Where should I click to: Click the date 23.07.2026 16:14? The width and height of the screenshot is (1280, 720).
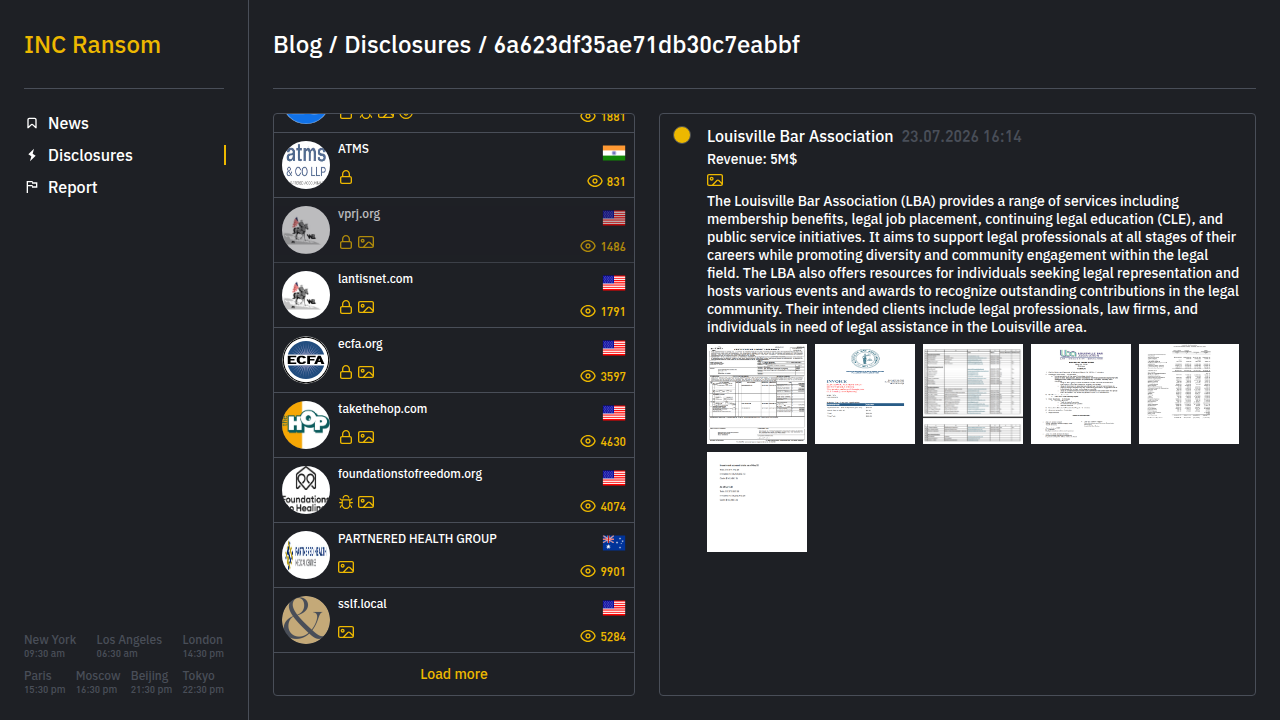[962, 136]
